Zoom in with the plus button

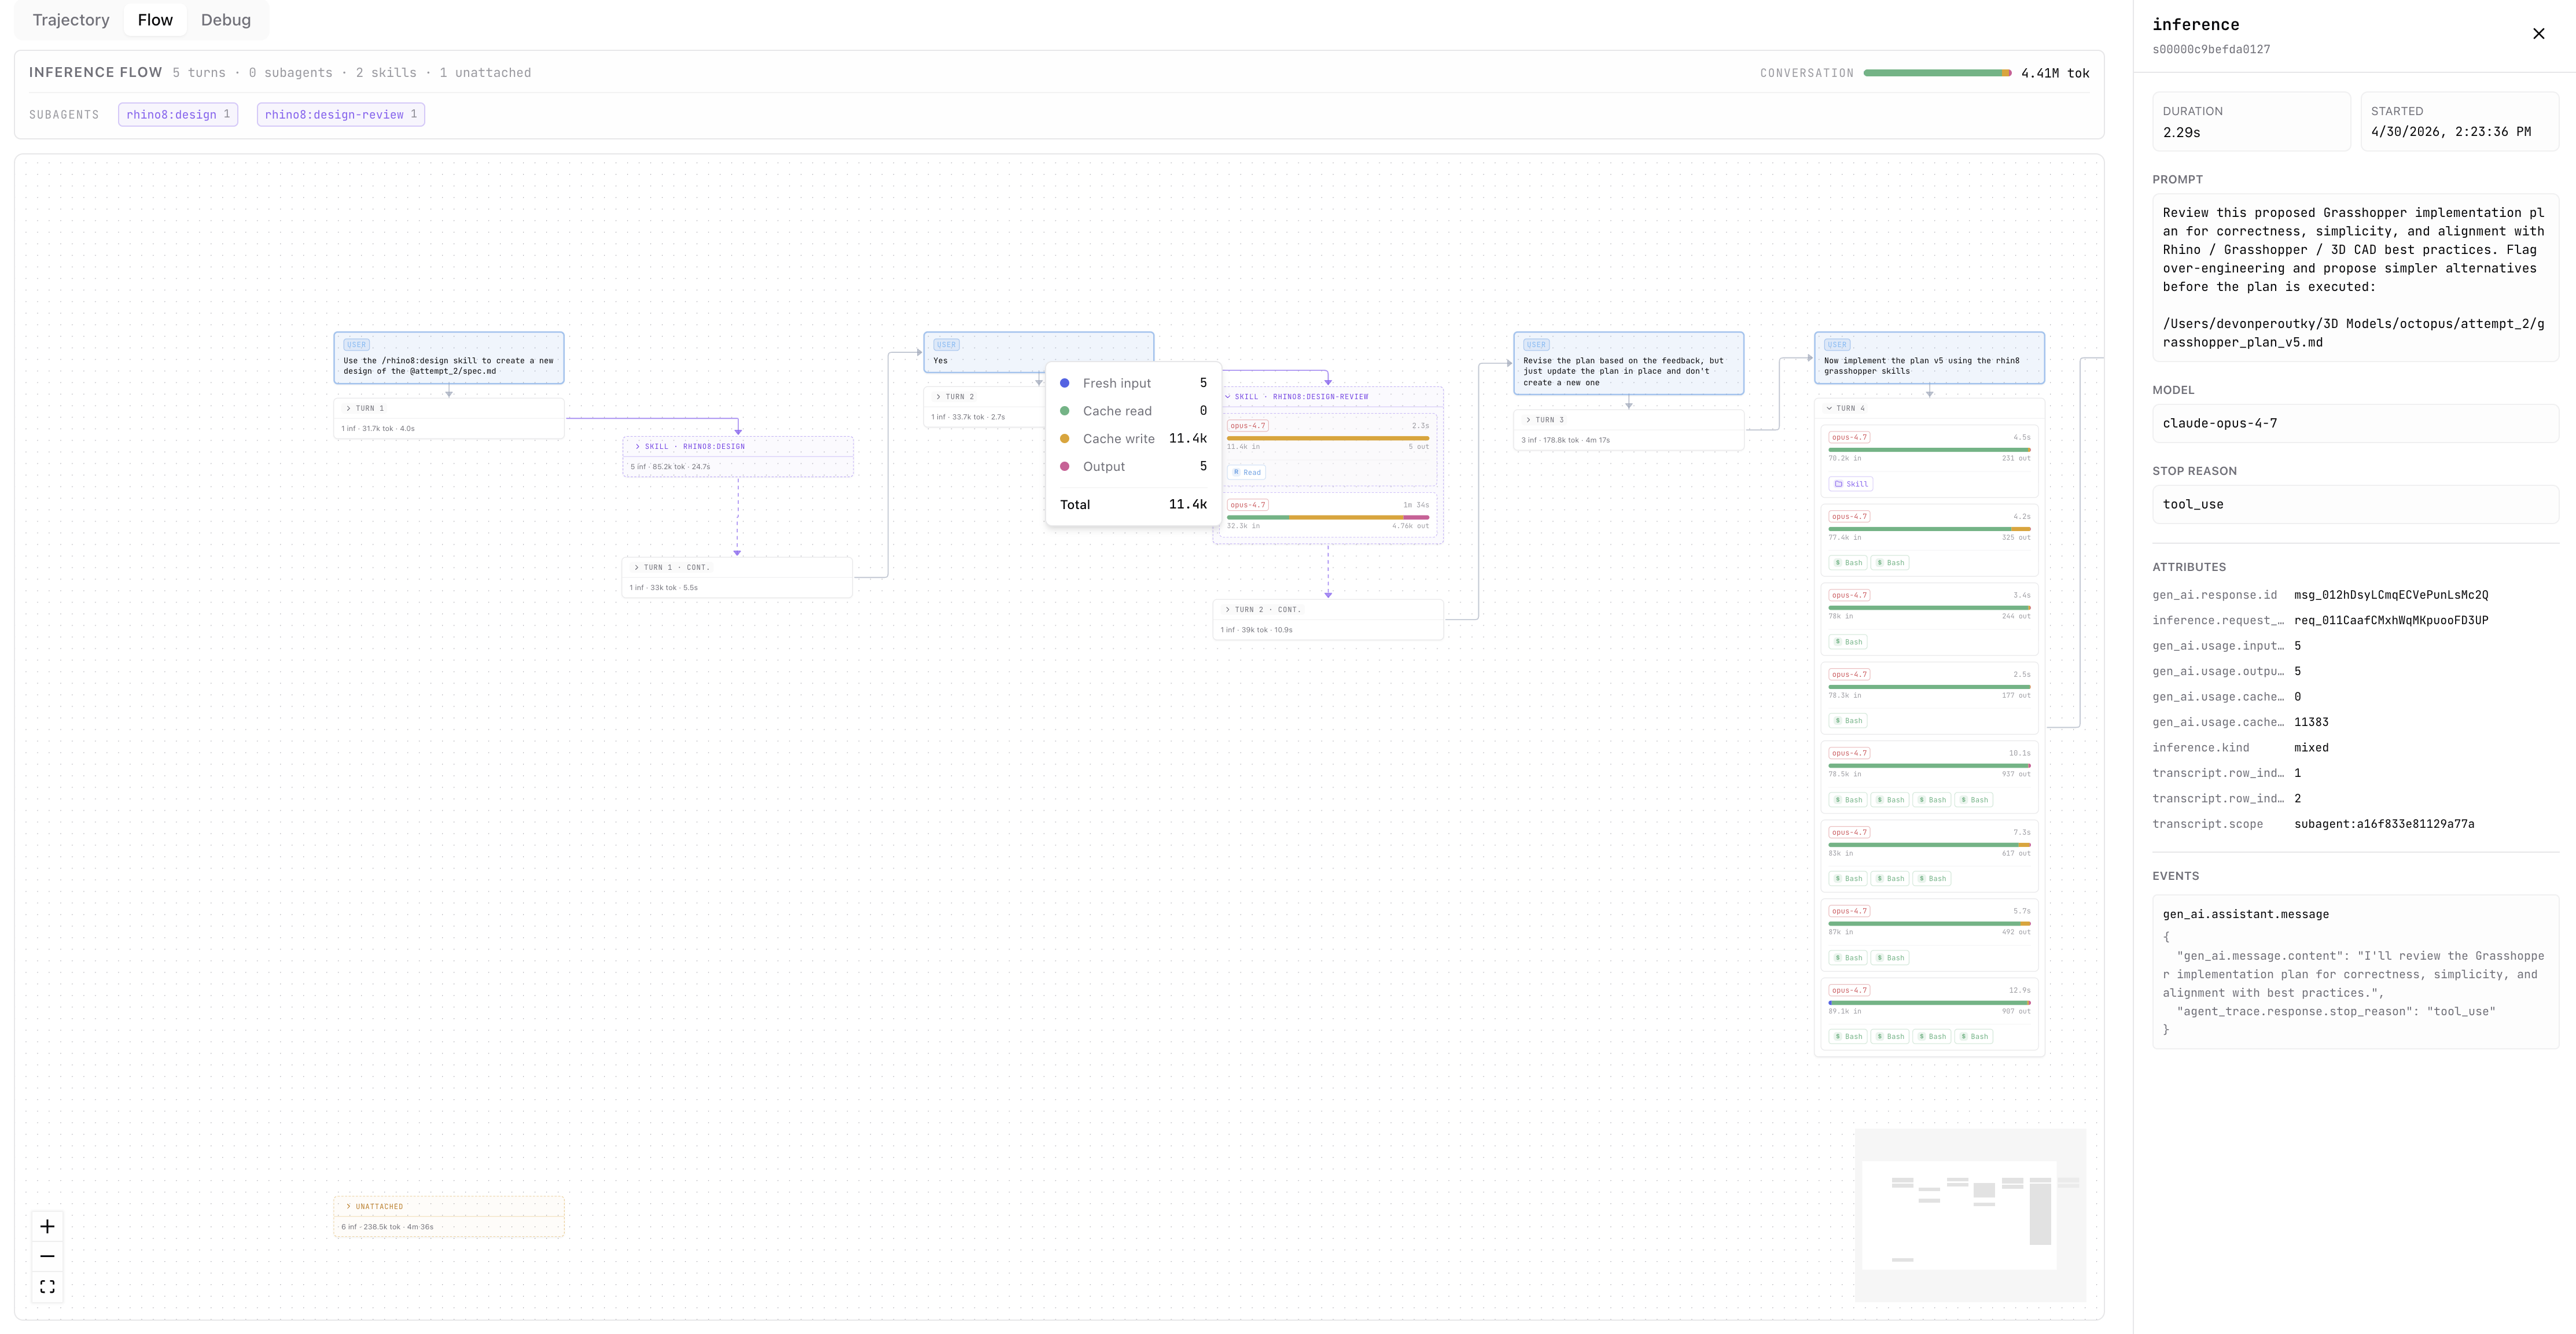(x=47, y=1227)
